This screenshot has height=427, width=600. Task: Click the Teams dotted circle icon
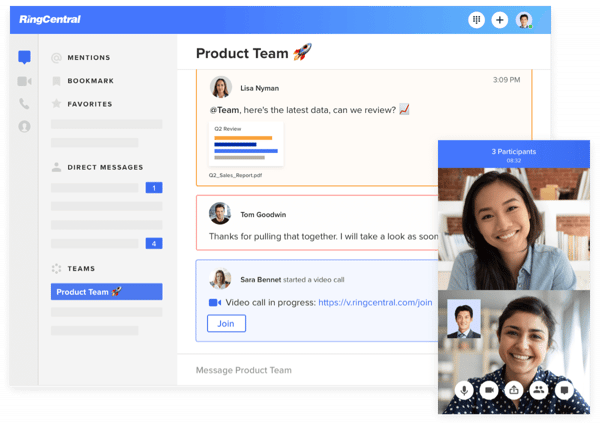click(x=56, y=268)
